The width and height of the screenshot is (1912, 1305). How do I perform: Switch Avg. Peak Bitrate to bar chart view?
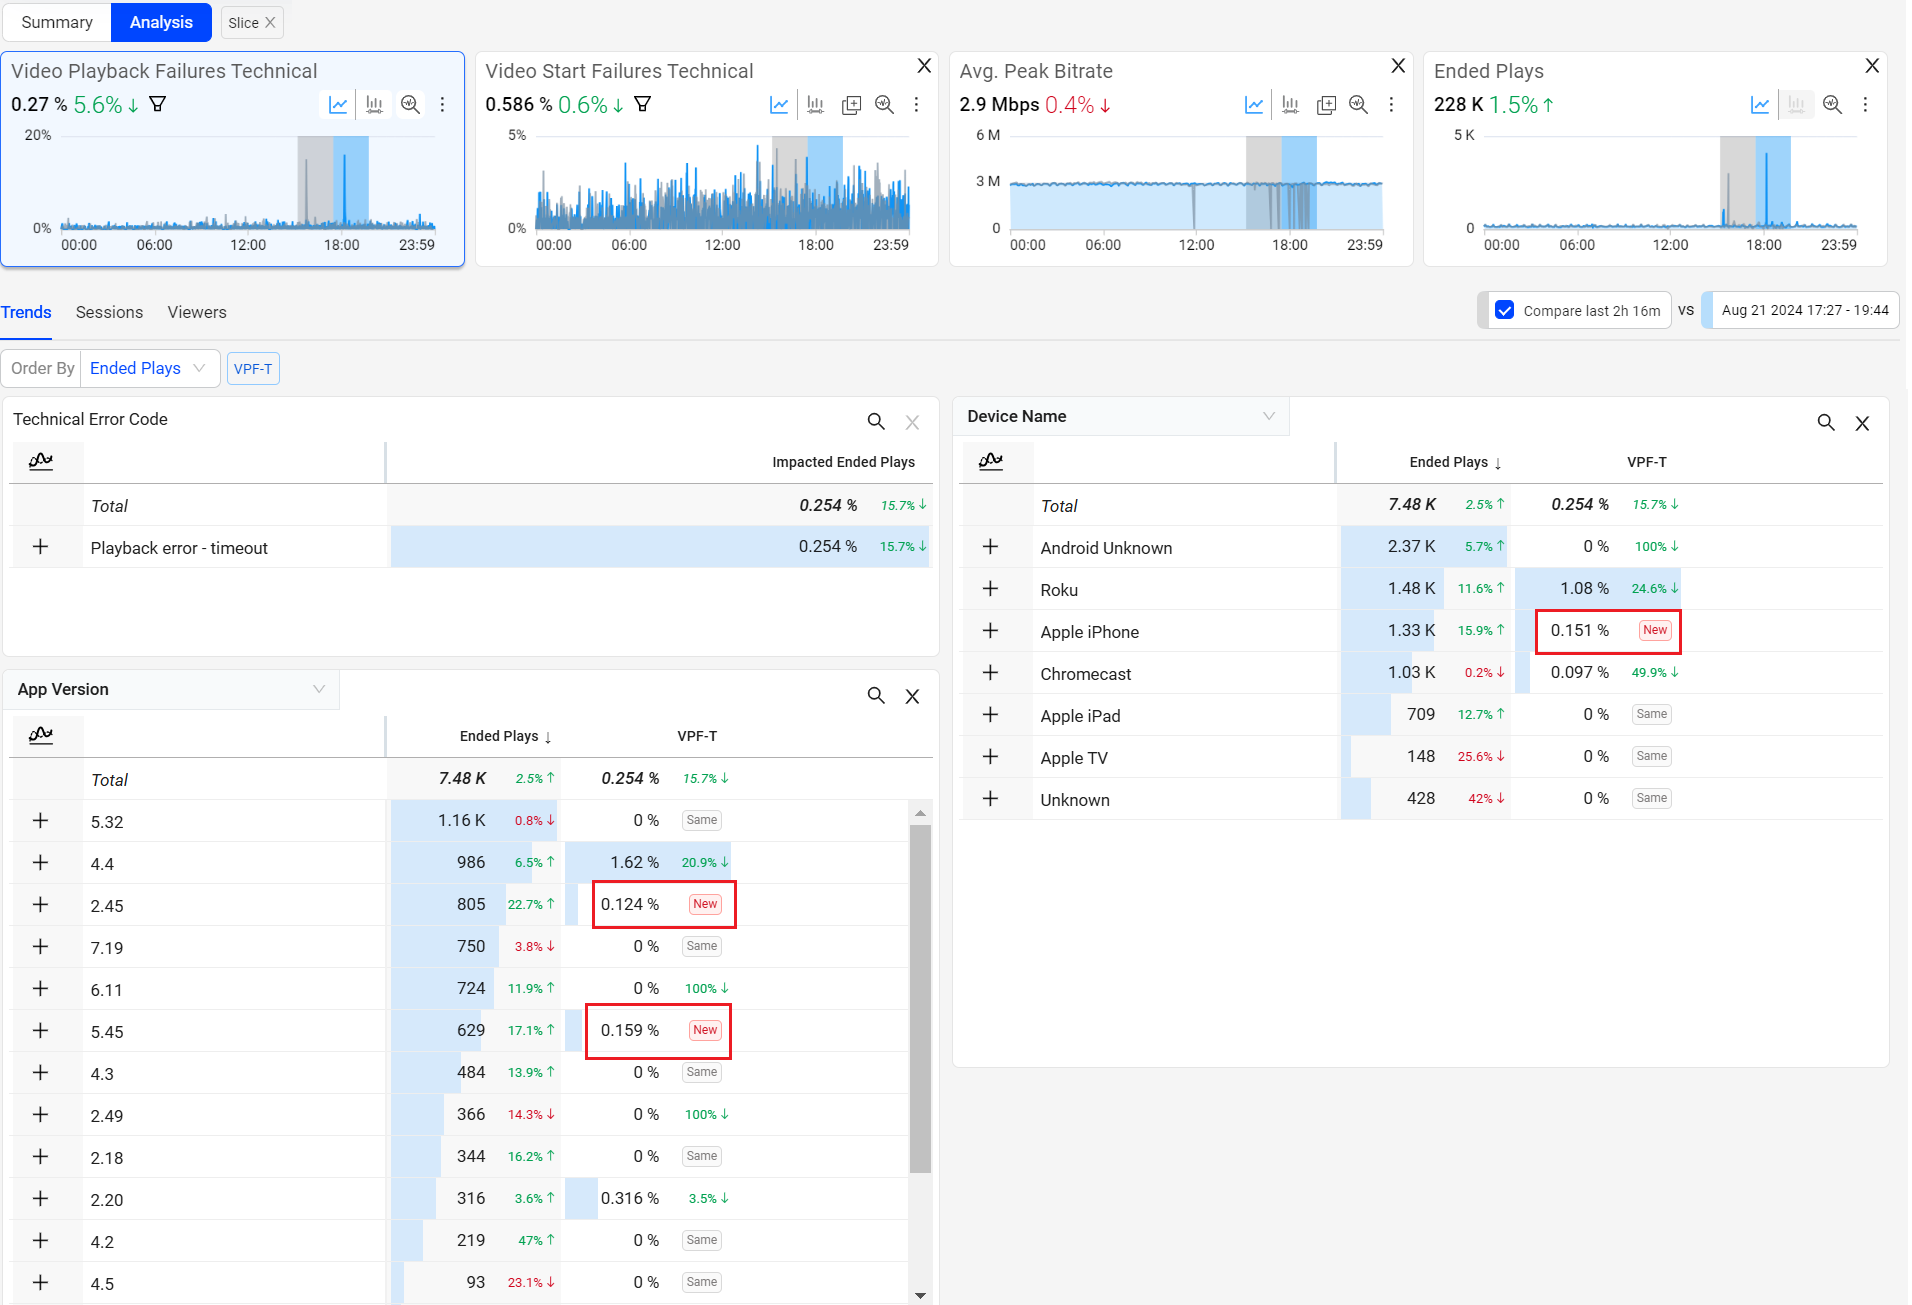1290,105
